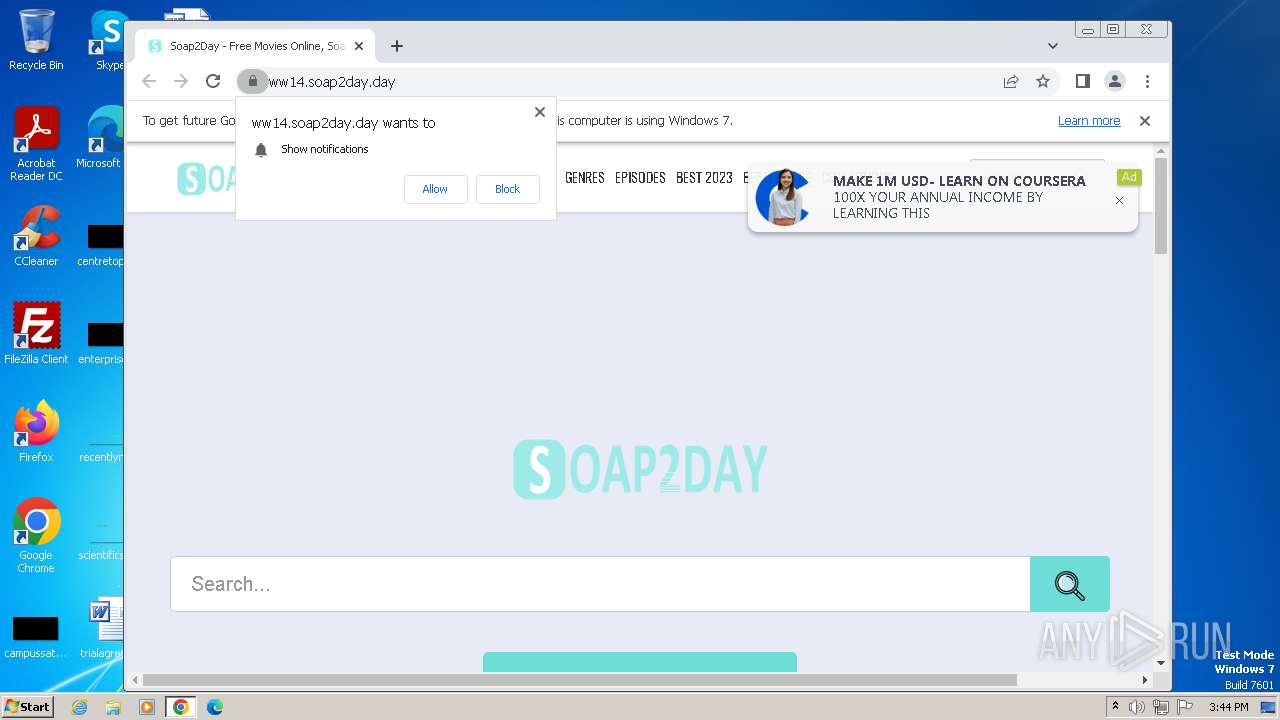Open a new browser tab
The height and width of the screenshot is (720, 1280).
pos(397,46)
